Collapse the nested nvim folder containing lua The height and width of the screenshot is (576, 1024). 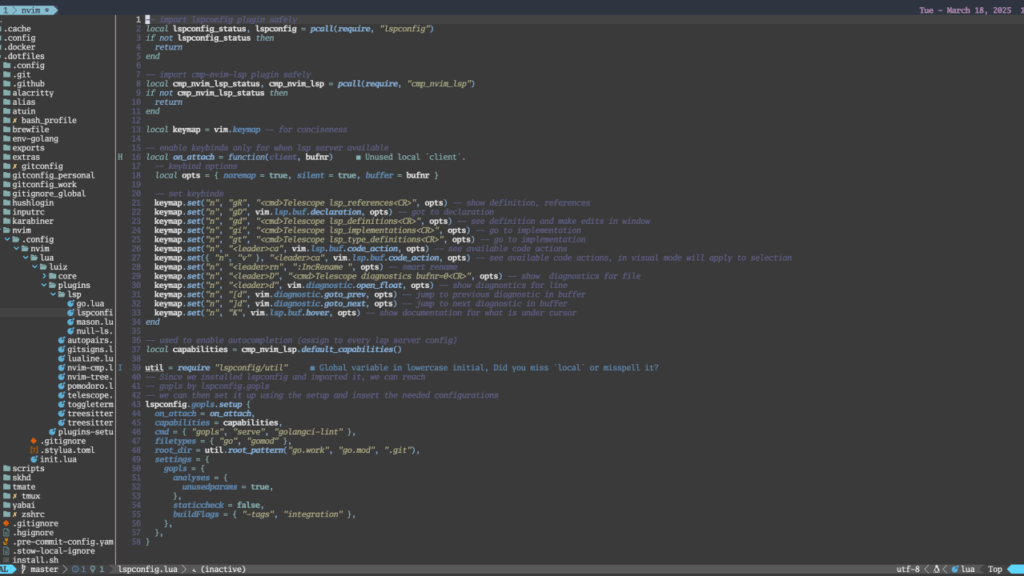(x=17, y=248)
